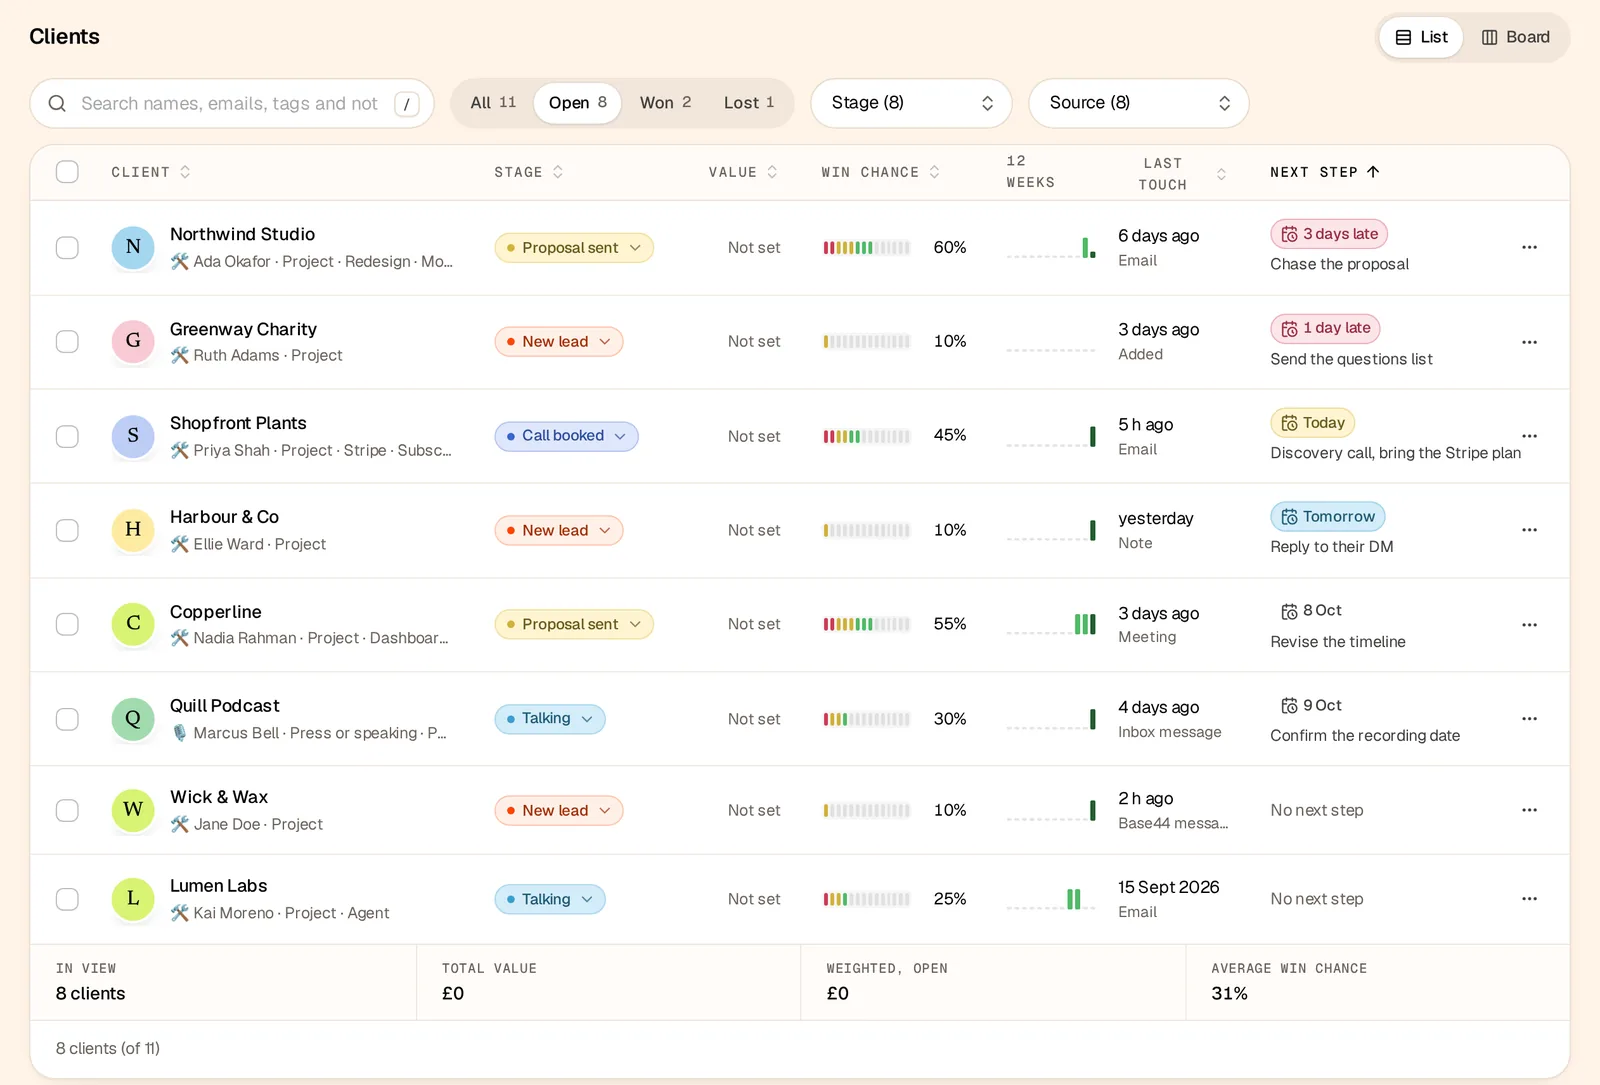Sort by the Next Step column arrow
This screenshot has width=1600, height=1085.
click(x=1373, y=172)
